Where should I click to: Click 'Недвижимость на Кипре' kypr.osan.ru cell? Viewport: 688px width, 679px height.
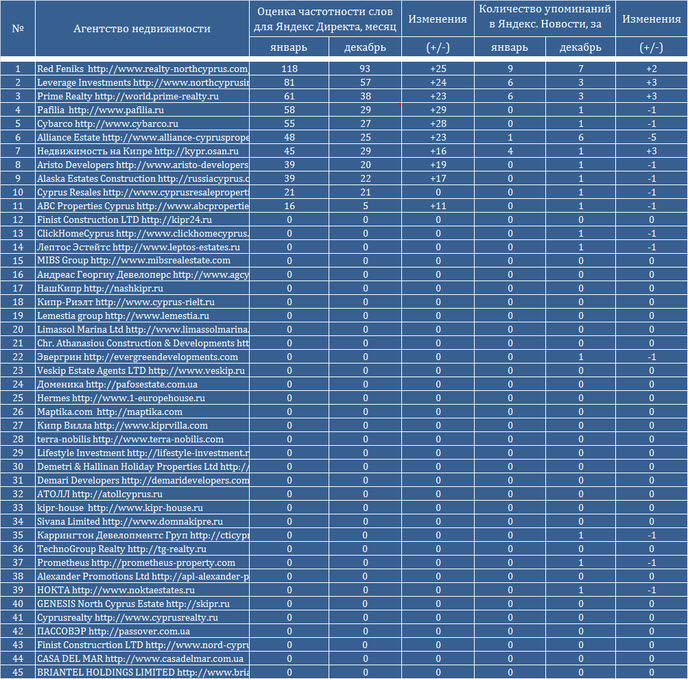tap(142, 151)
